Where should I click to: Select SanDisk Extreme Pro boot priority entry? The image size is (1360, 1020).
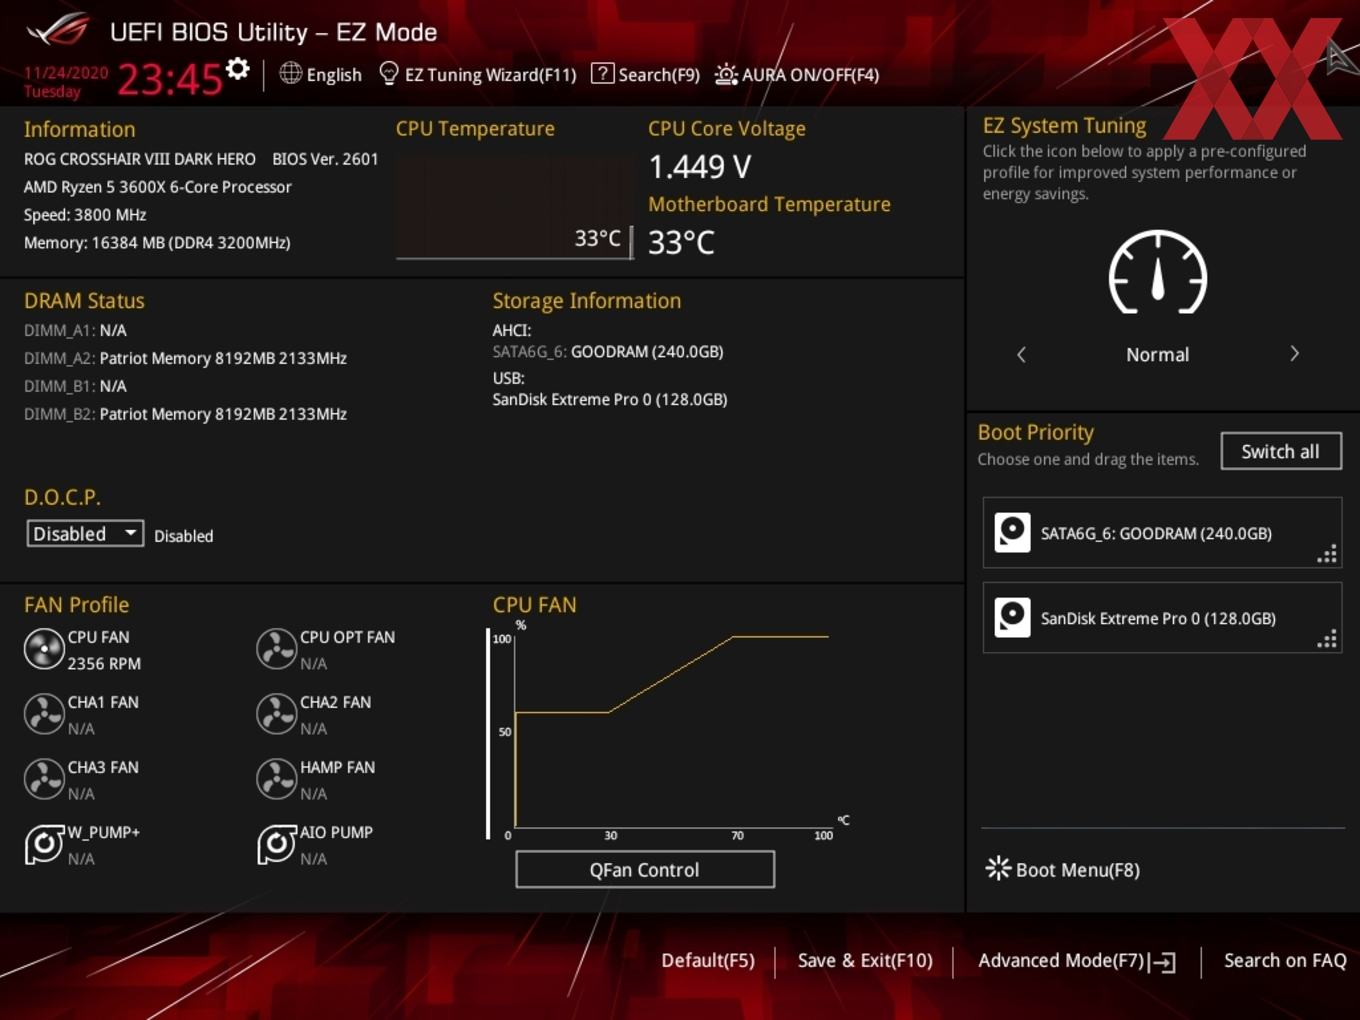[x=1162, y=618]
